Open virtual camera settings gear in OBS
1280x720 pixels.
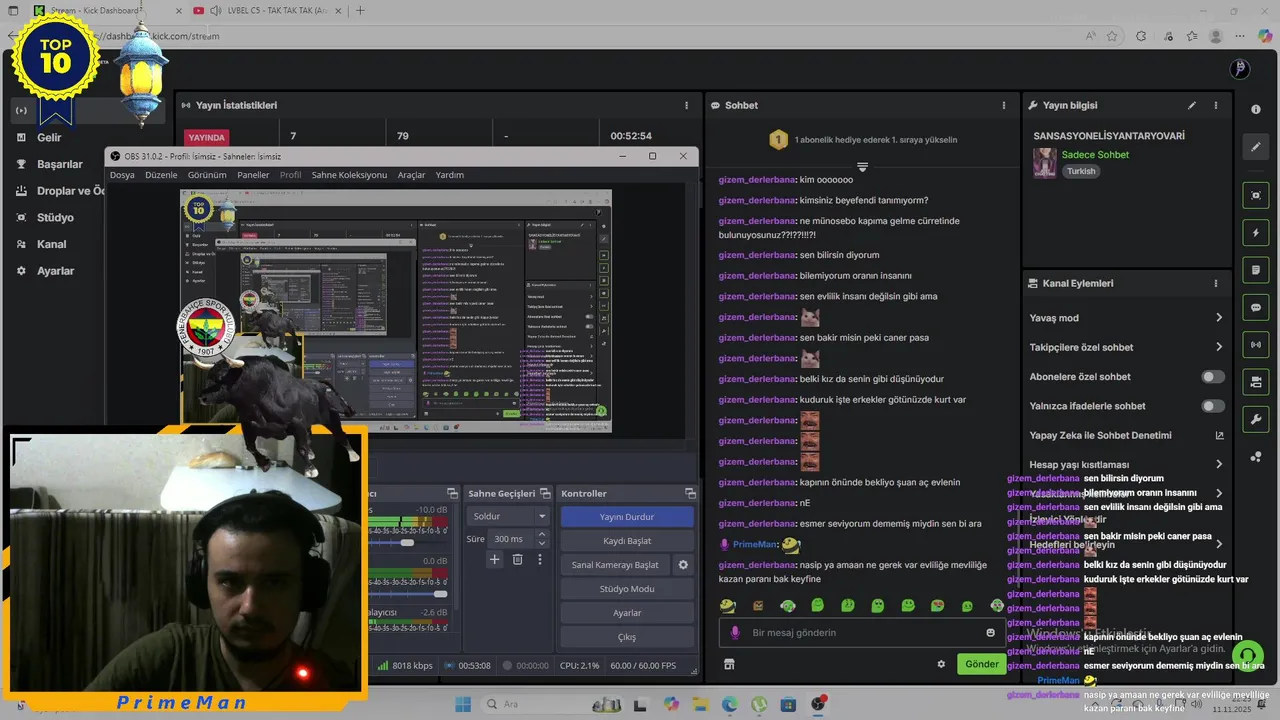pyautogui.click(x=683, y=565)
